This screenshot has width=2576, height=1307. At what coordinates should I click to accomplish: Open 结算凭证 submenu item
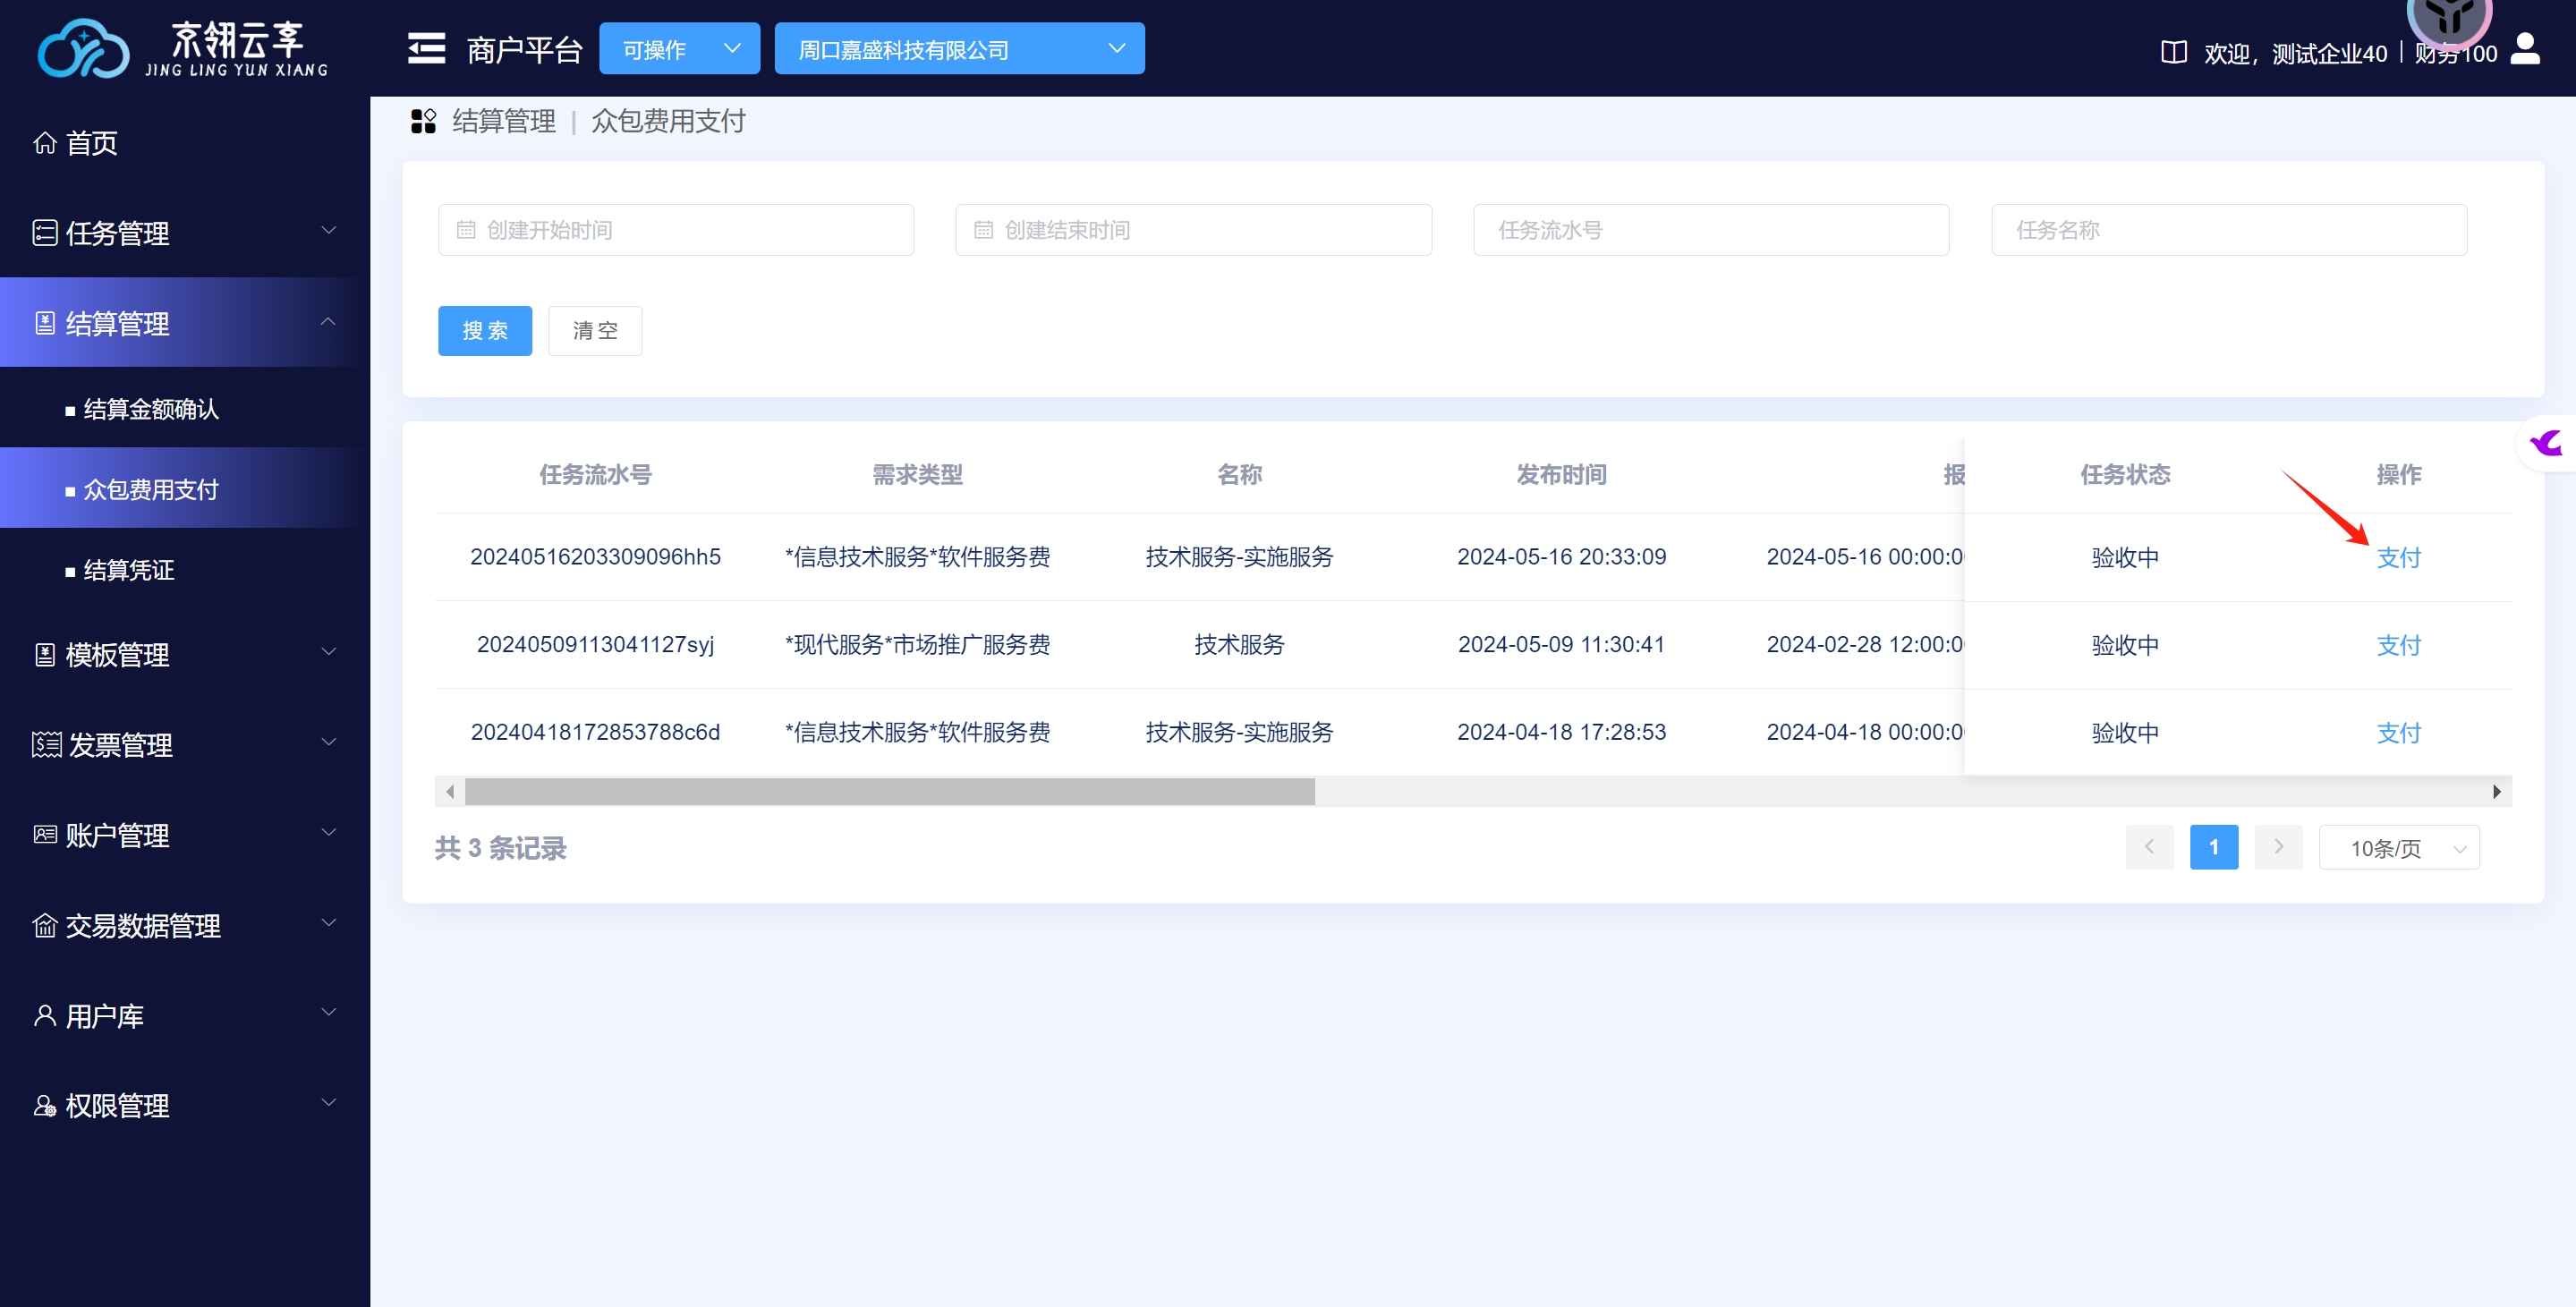pos(185,570)
